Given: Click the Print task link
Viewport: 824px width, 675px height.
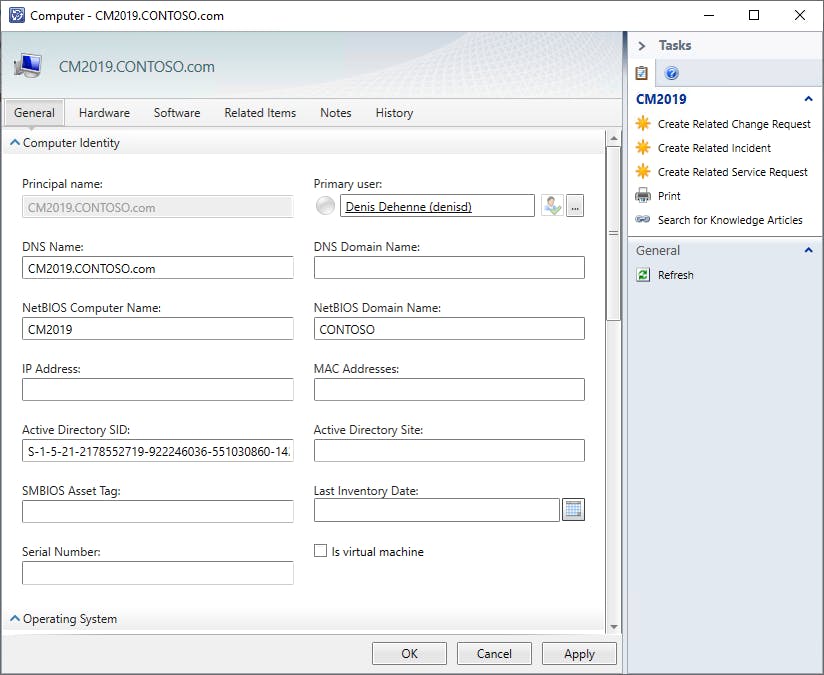Looking at the screenshot, I should (x=669, y=196).
